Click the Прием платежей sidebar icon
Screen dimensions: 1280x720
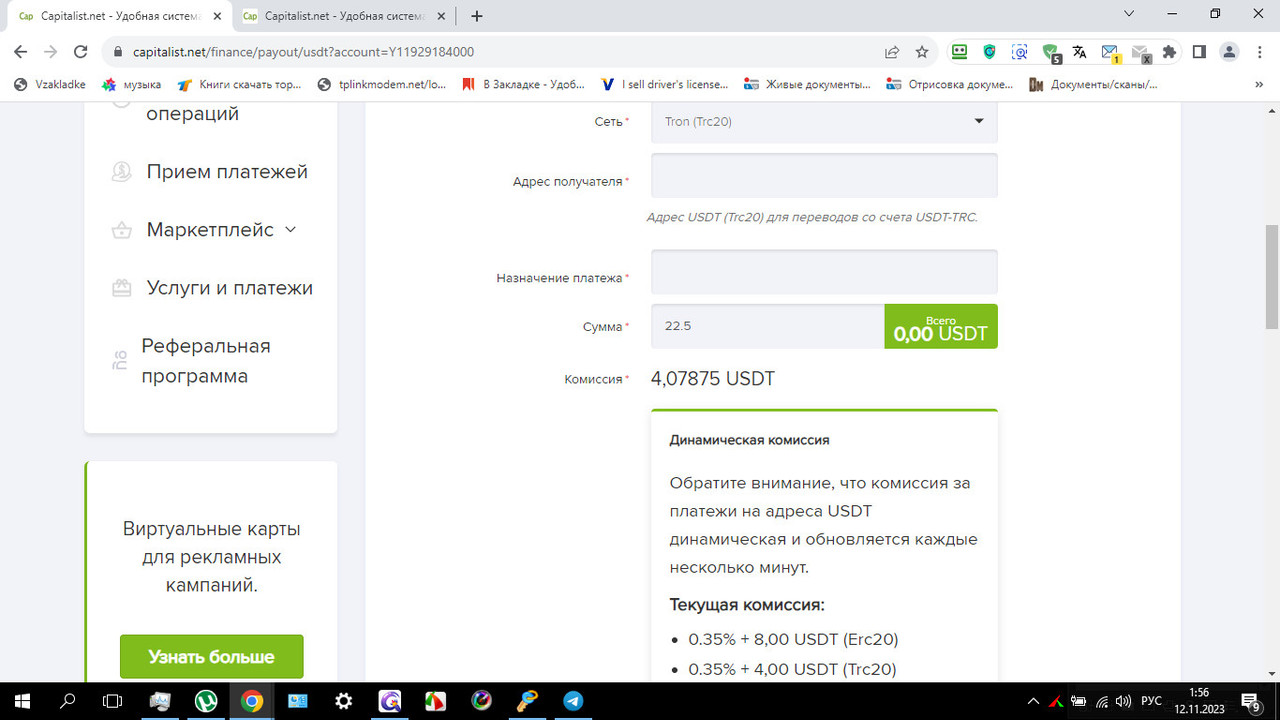[121, 172]
